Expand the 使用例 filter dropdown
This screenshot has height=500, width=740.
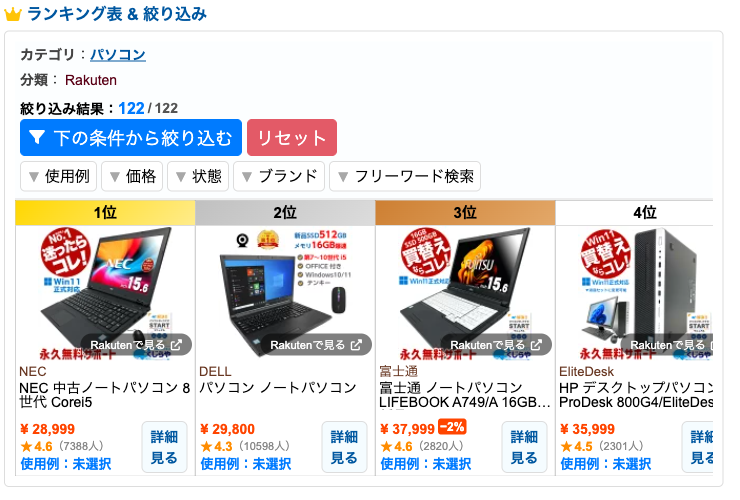[x=59, y=177]
